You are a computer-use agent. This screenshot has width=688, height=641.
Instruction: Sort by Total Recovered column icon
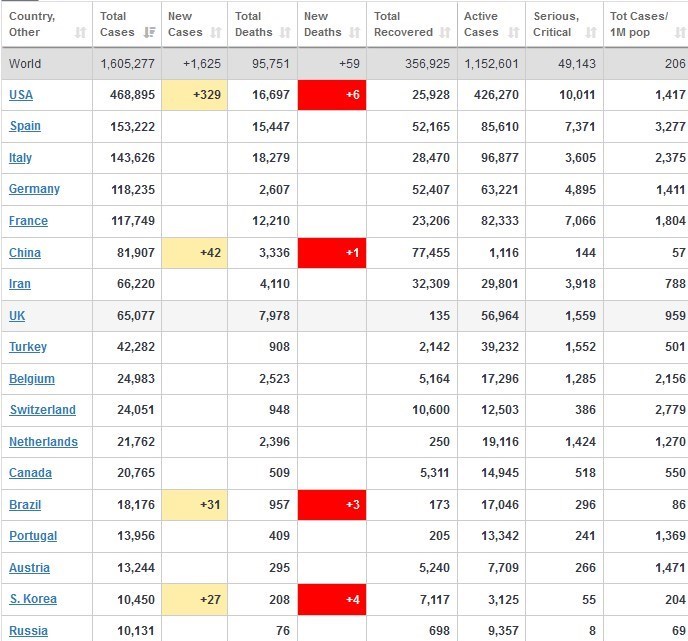pyautogui.click(x=445, y=32)
